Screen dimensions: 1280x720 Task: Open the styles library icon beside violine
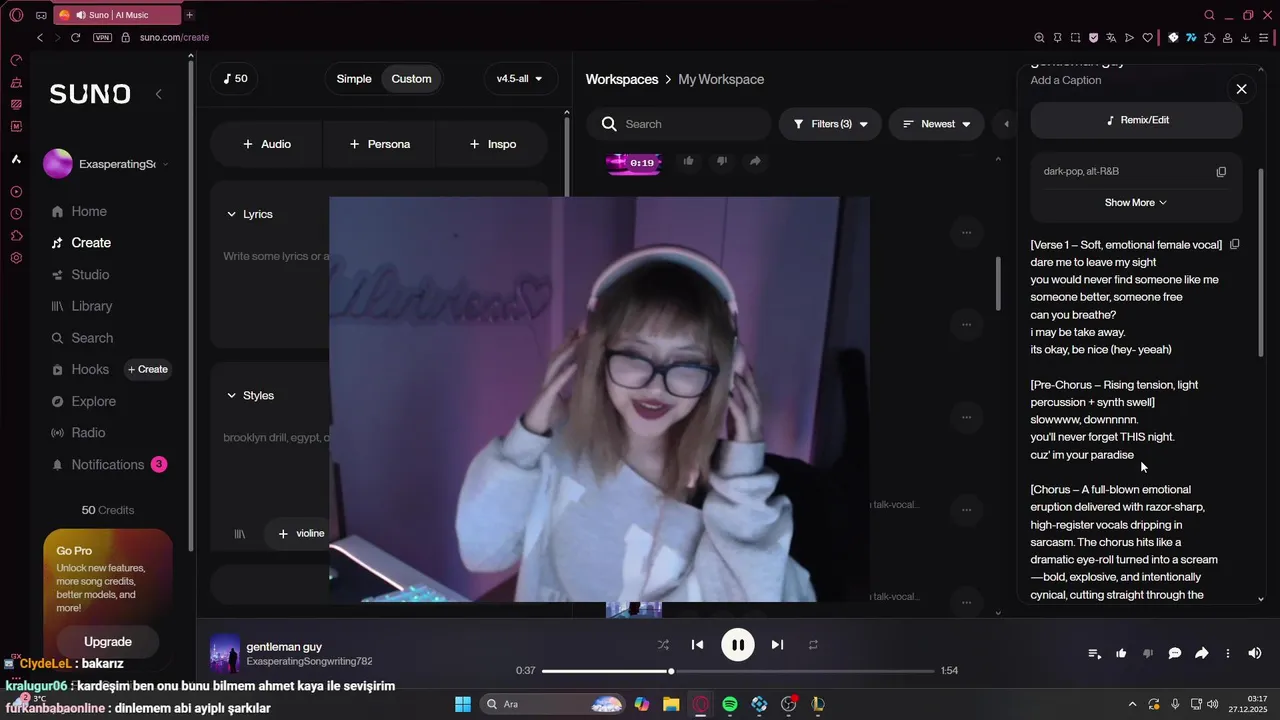coord(240,534)
